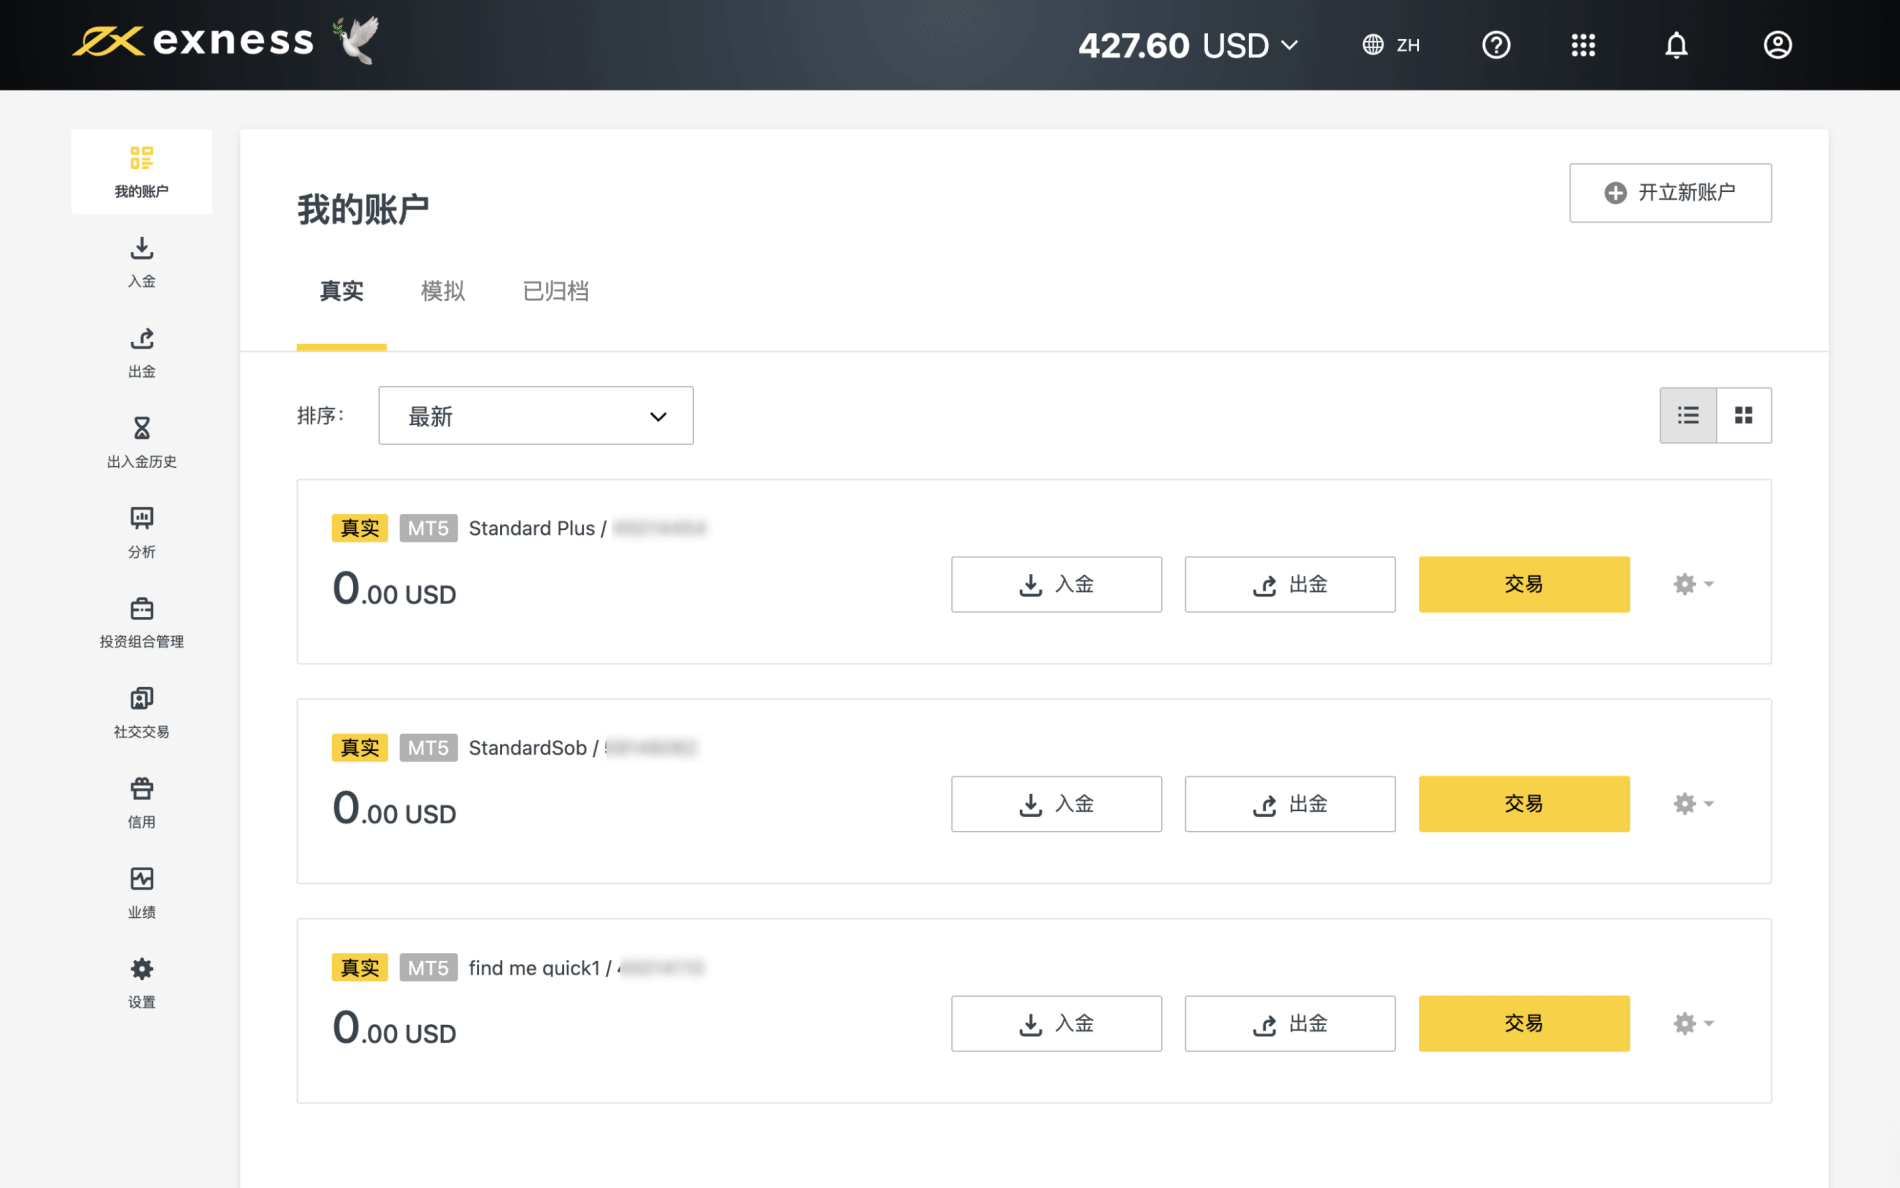Open the 业绩 performance sidebar icon
The height and width of the screenshot is (1188, 1900).
pos(142,892)
